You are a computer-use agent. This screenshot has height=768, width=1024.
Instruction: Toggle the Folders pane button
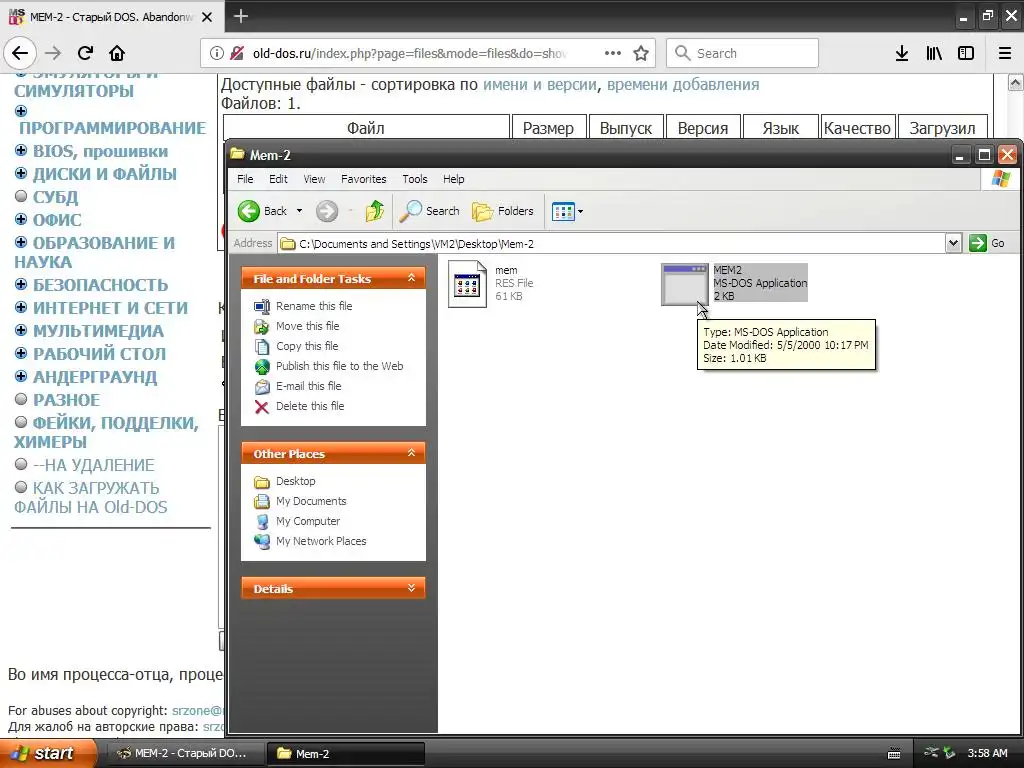pyautogui.click(x=503, y=211)
